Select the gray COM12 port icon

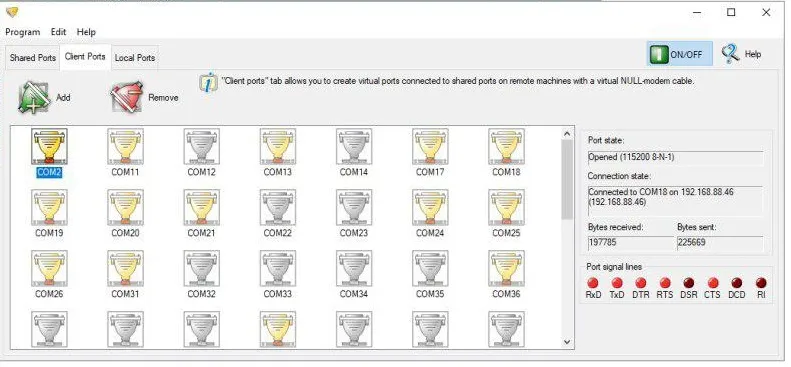[x=201, y=146]
